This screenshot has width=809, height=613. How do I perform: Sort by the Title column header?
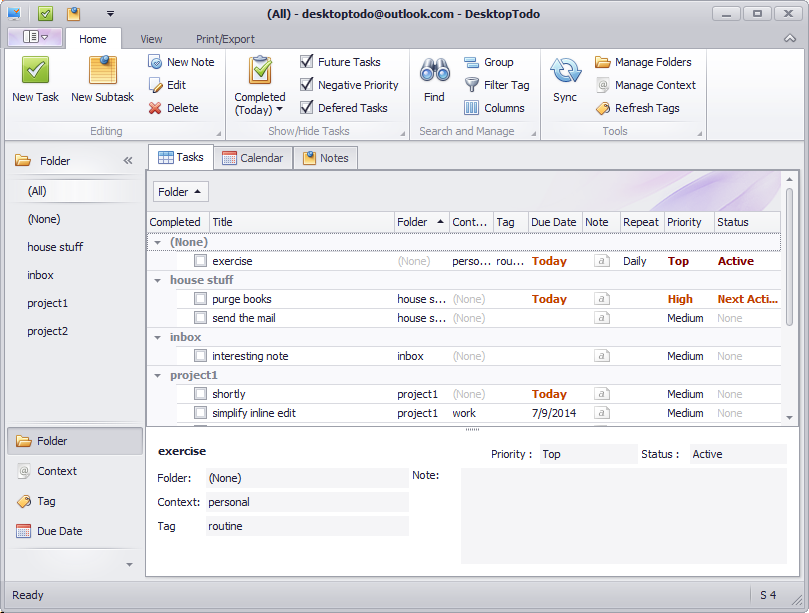[x=302, y=222]
